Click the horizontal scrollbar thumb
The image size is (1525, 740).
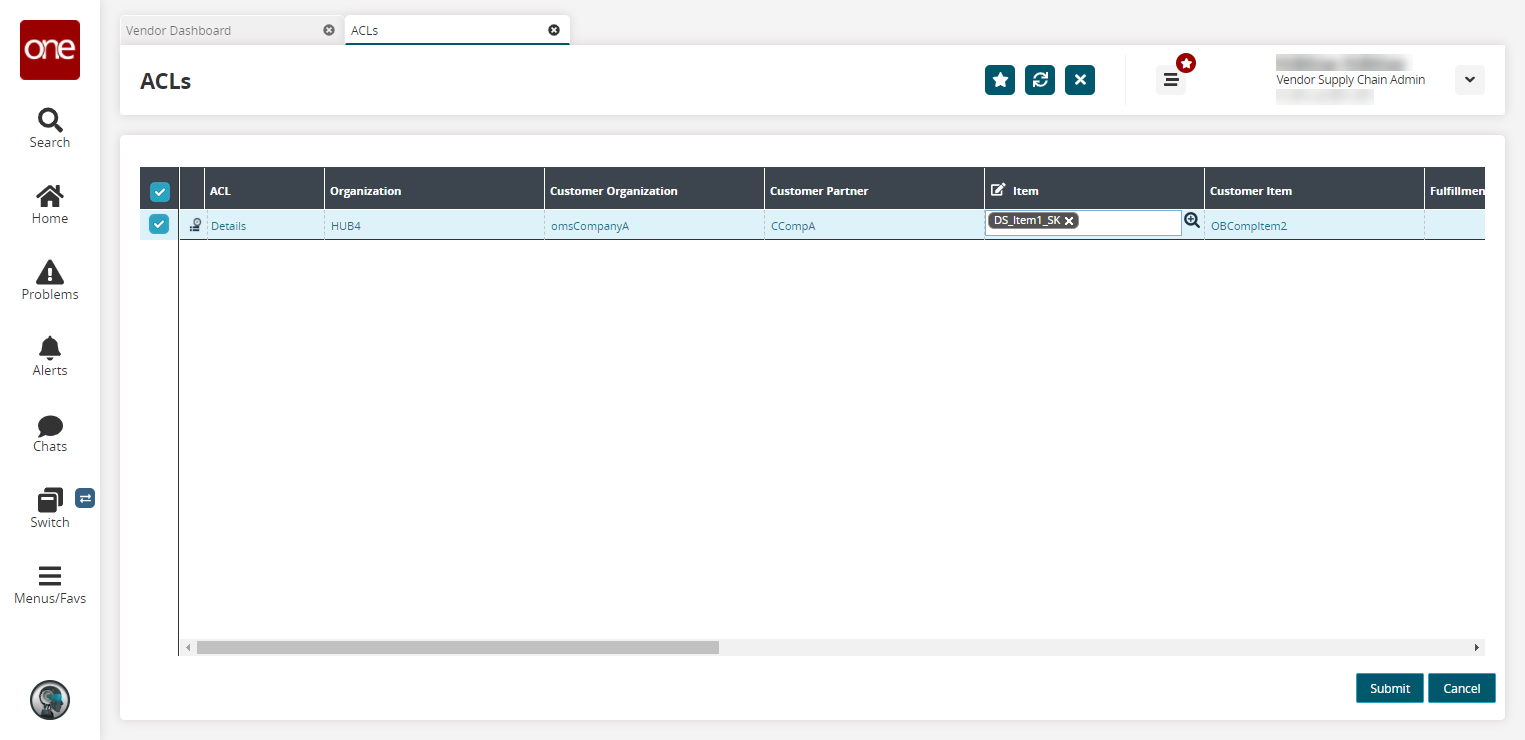tap(458, 648)
